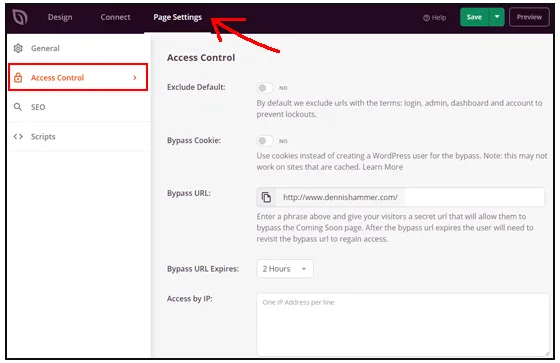Copy the Bypass URL using copy icon

266,197
